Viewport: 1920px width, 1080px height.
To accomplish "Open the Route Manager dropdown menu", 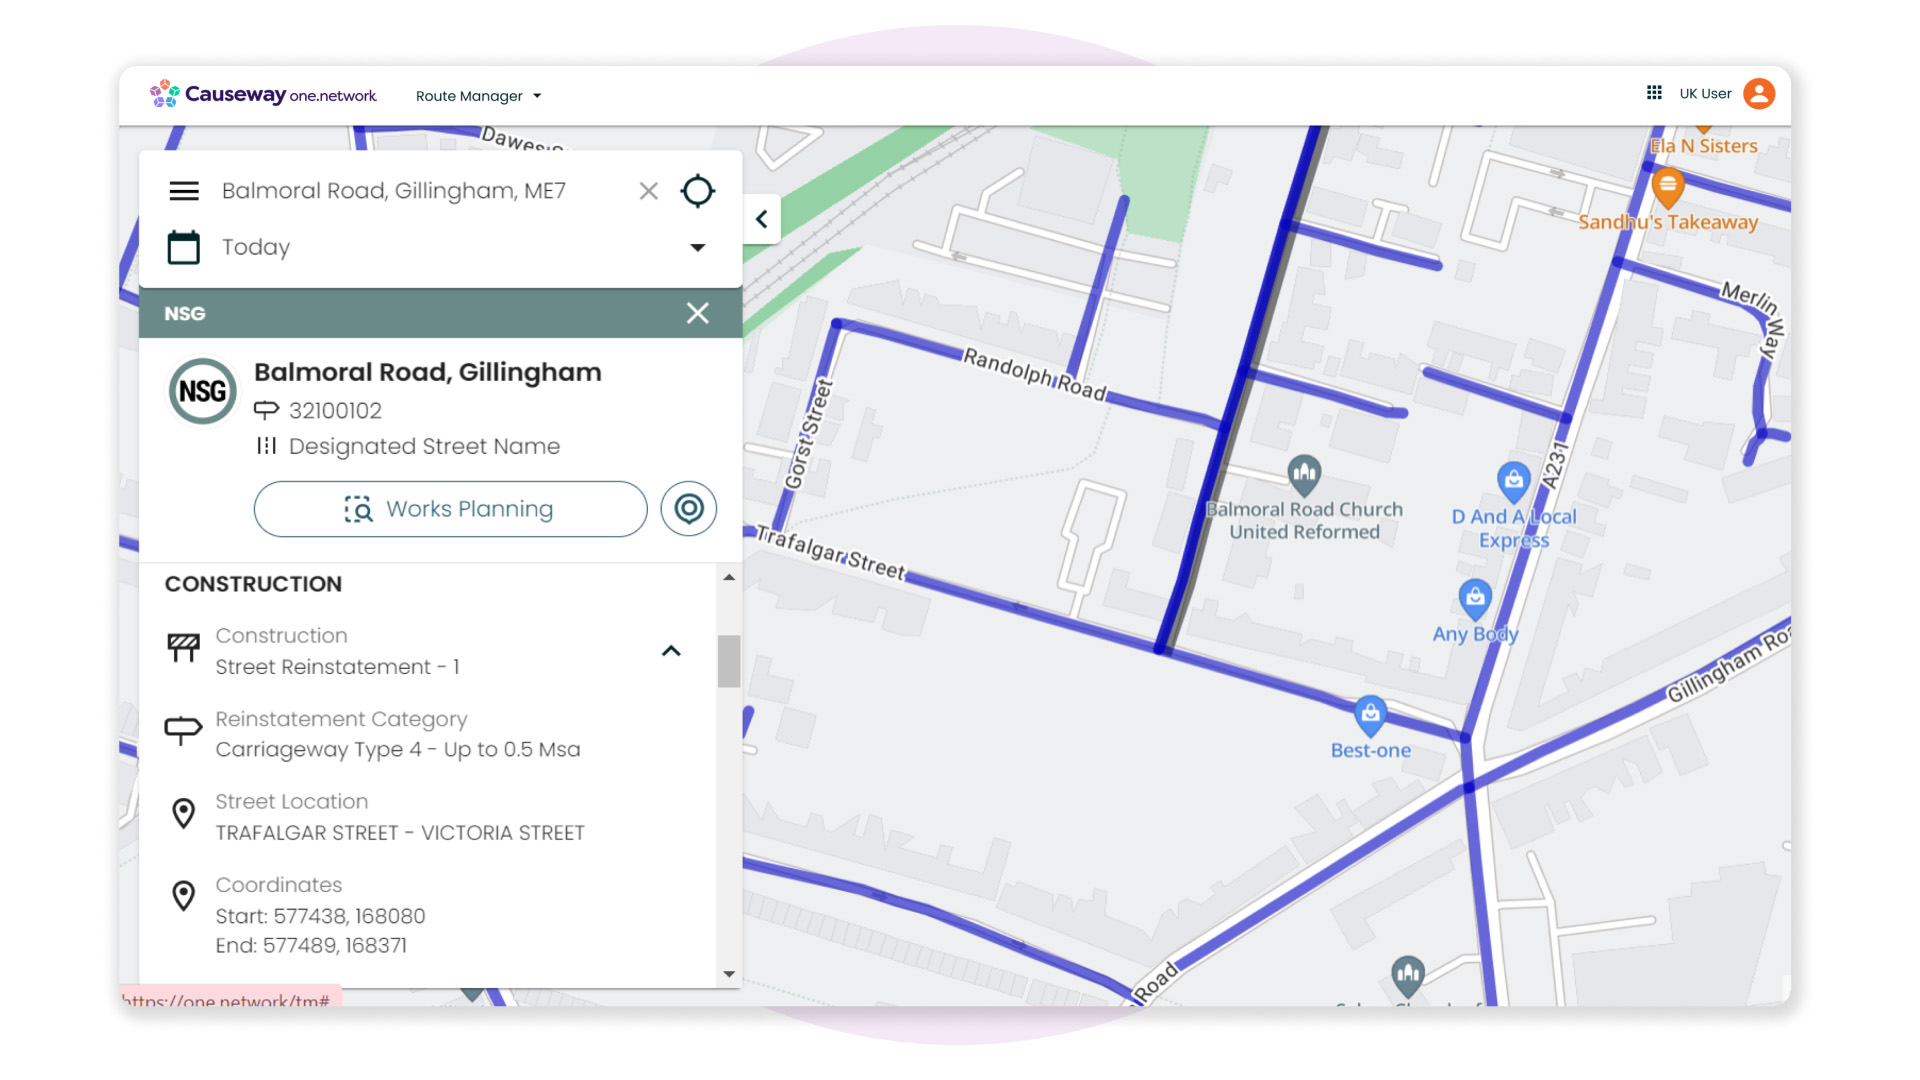I will 479,96.
